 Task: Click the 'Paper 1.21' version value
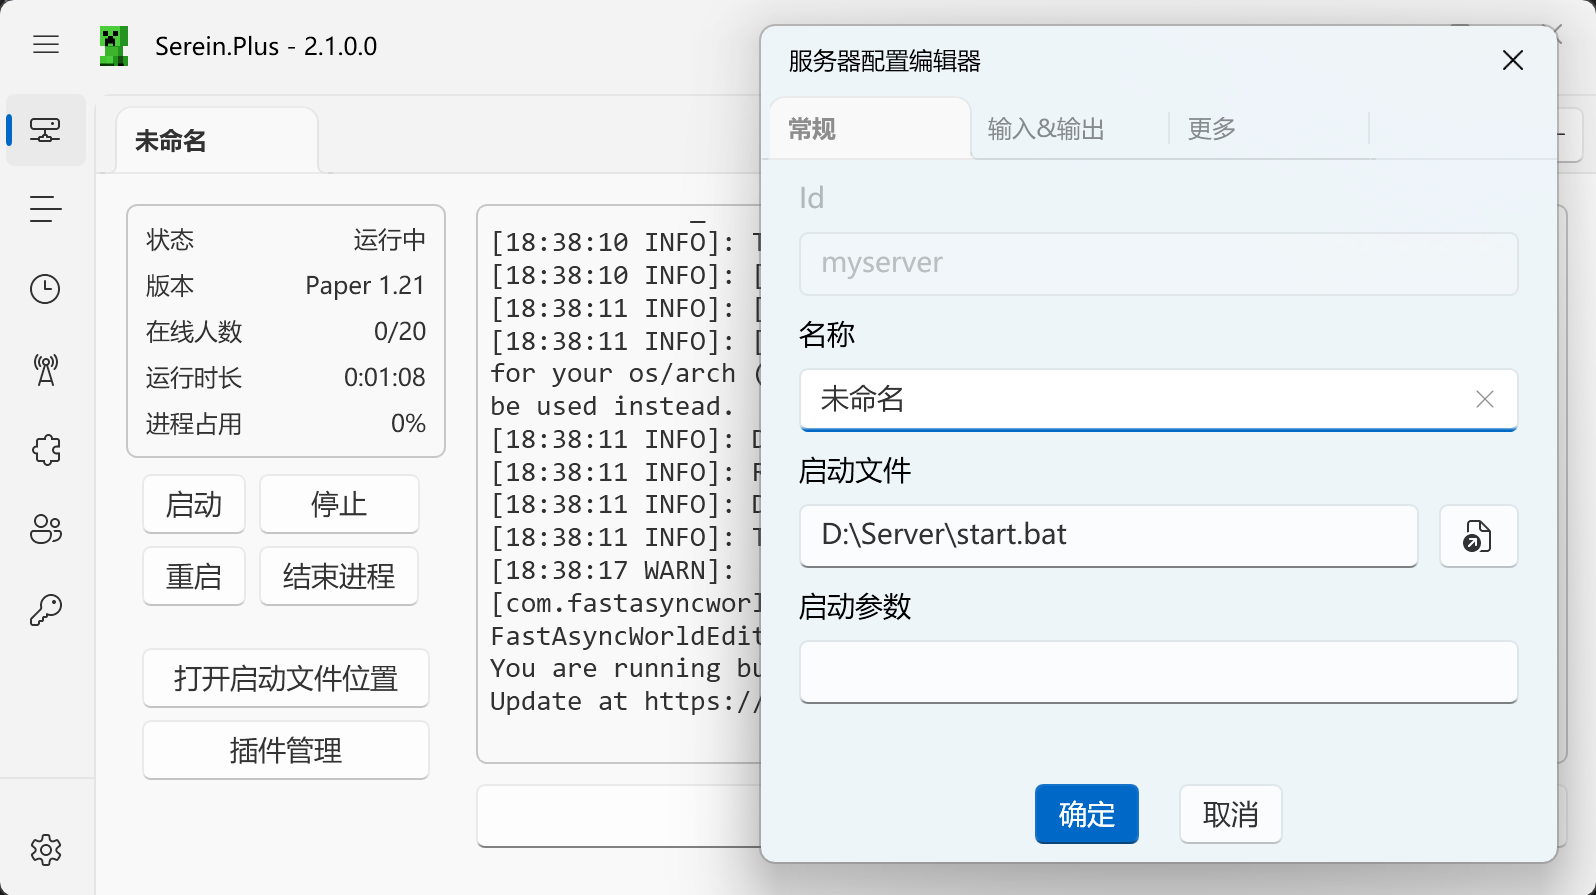click(x=365, y=286)
